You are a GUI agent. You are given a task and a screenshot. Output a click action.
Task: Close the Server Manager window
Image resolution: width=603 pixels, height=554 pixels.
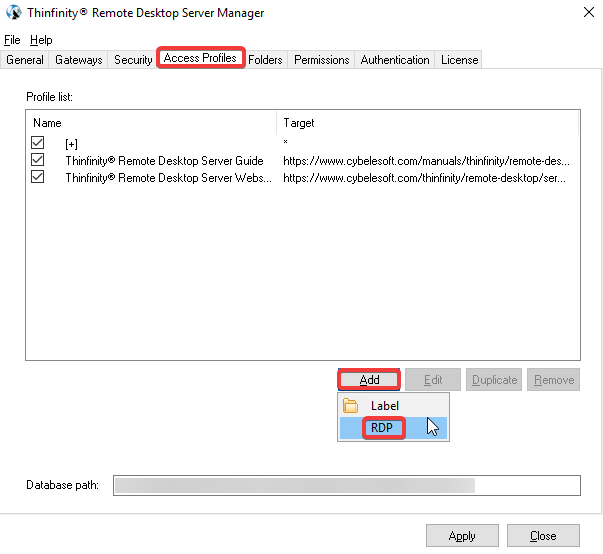click(x=589, y=12)
